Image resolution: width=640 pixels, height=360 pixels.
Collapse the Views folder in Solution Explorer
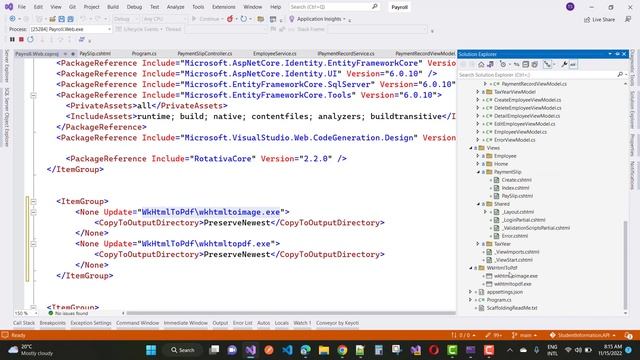tap(471, 148)
